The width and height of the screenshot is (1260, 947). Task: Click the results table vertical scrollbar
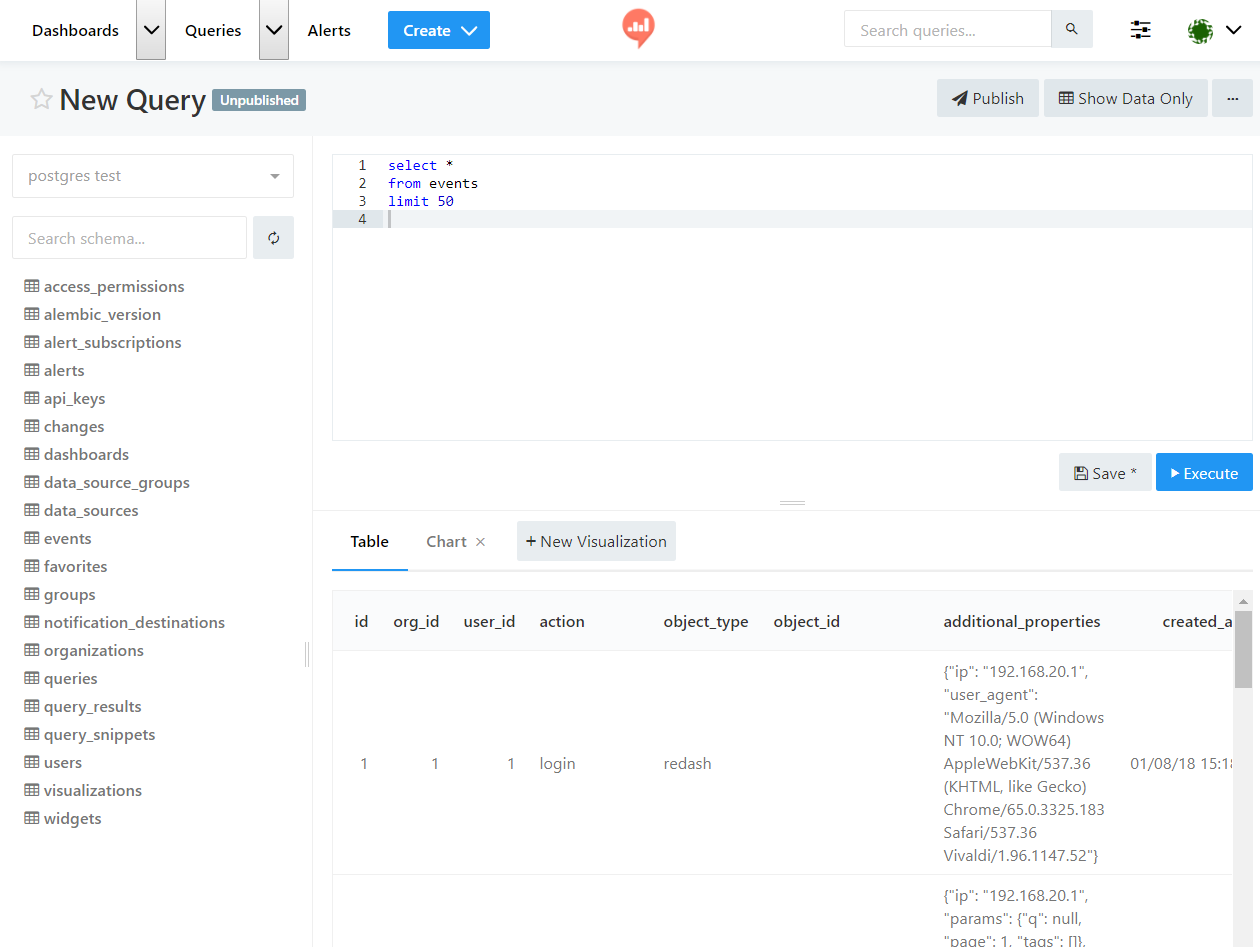coord(1243,650)
